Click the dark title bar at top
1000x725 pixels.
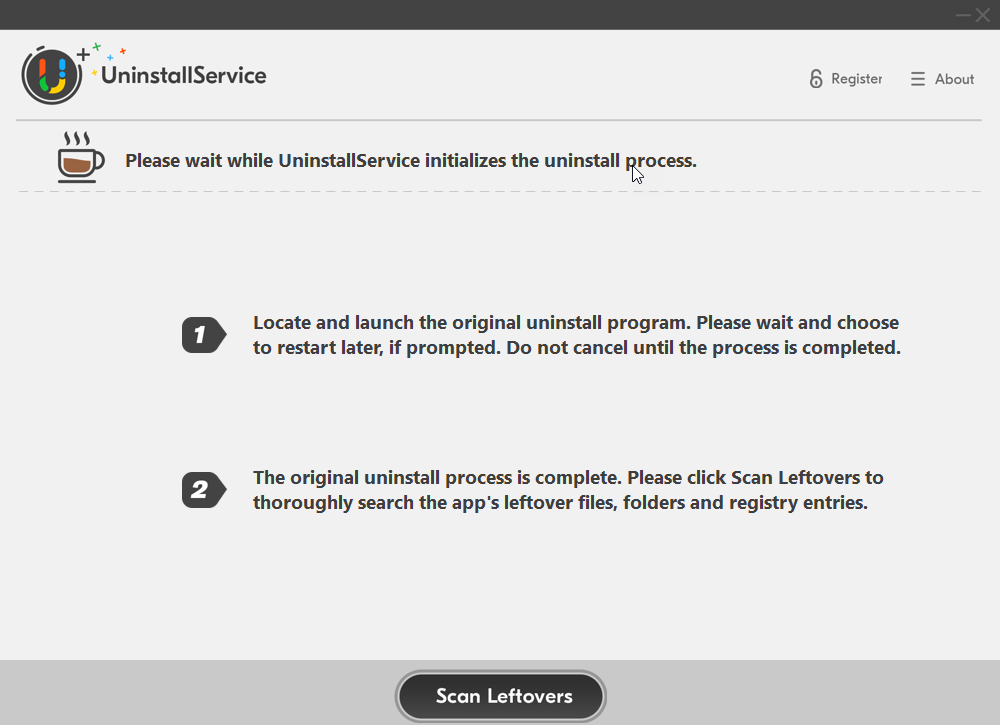pyautogui.click(x=472, y=15)
